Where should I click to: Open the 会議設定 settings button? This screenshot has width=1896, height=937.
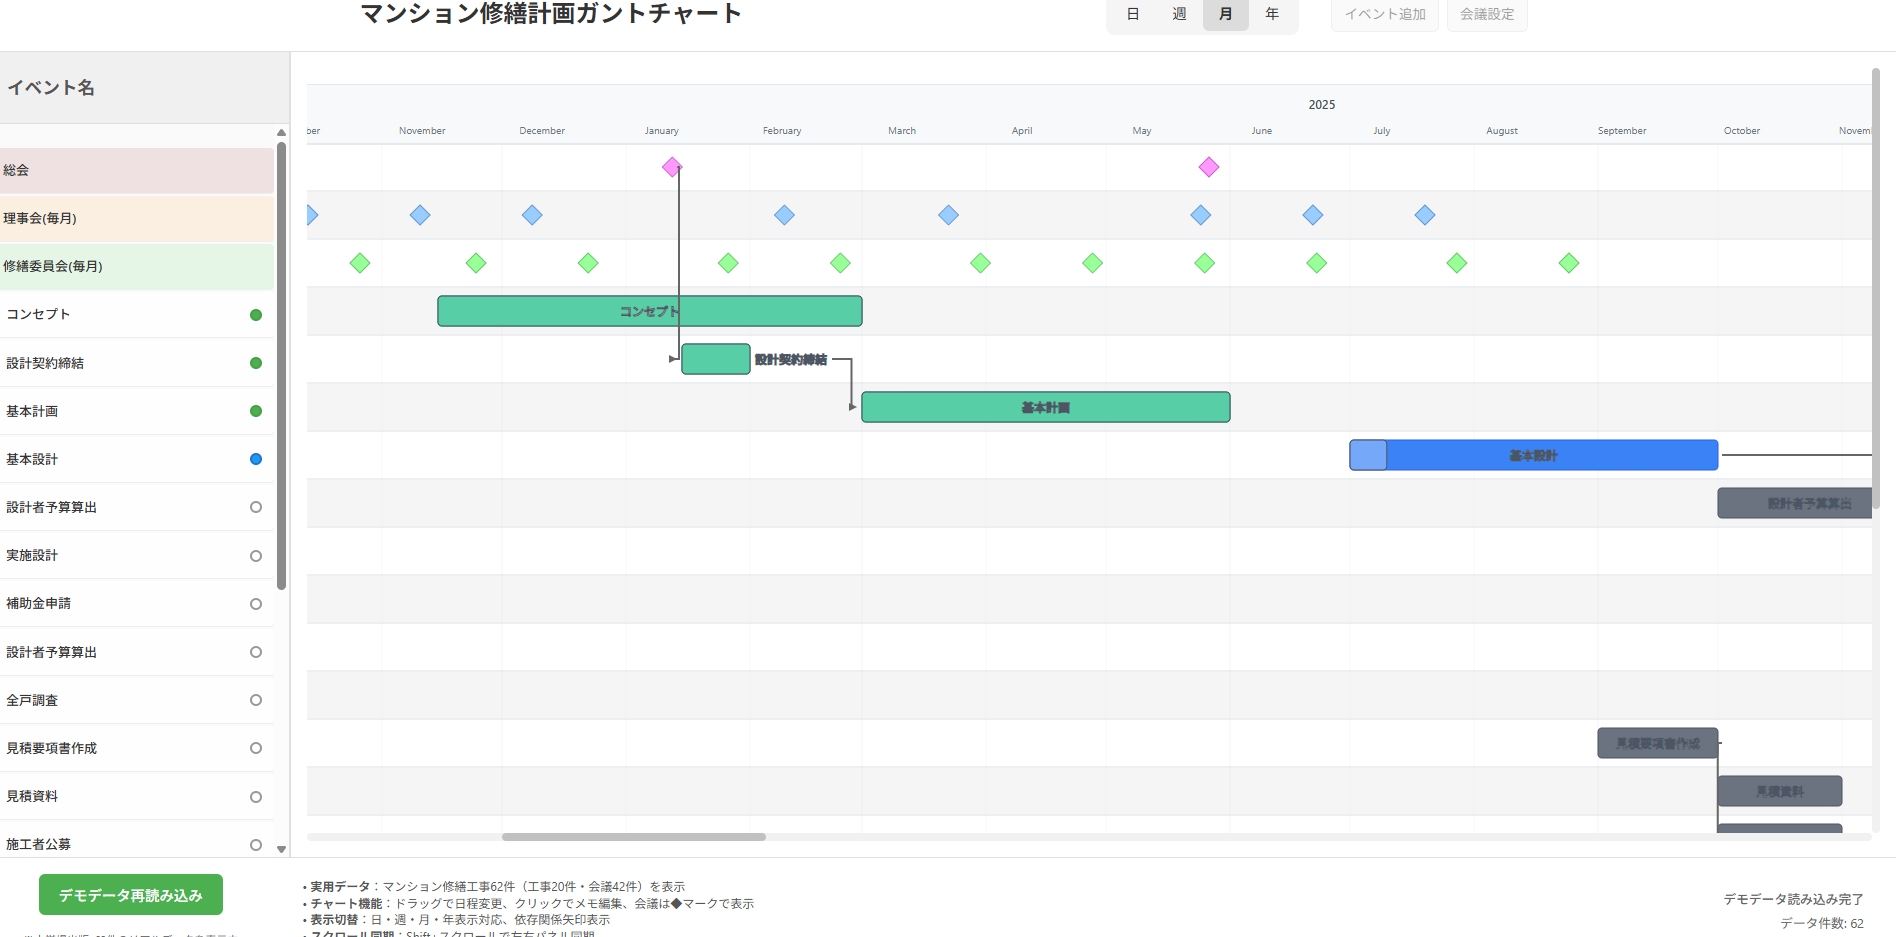click(1487, 14)
